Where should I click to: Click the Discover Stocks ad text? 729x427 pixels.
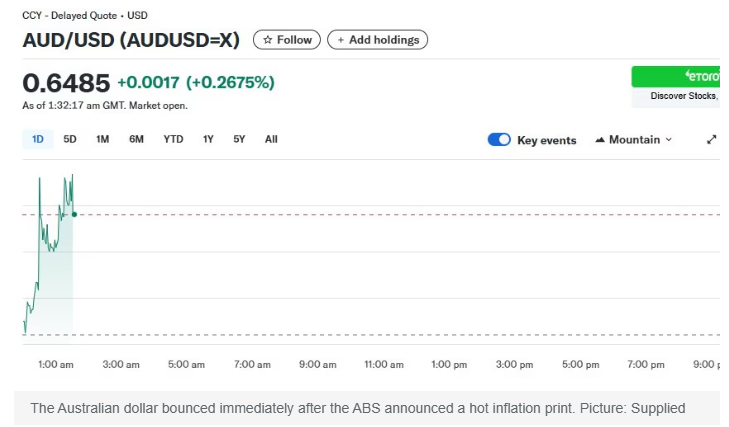tap(684, 96)
